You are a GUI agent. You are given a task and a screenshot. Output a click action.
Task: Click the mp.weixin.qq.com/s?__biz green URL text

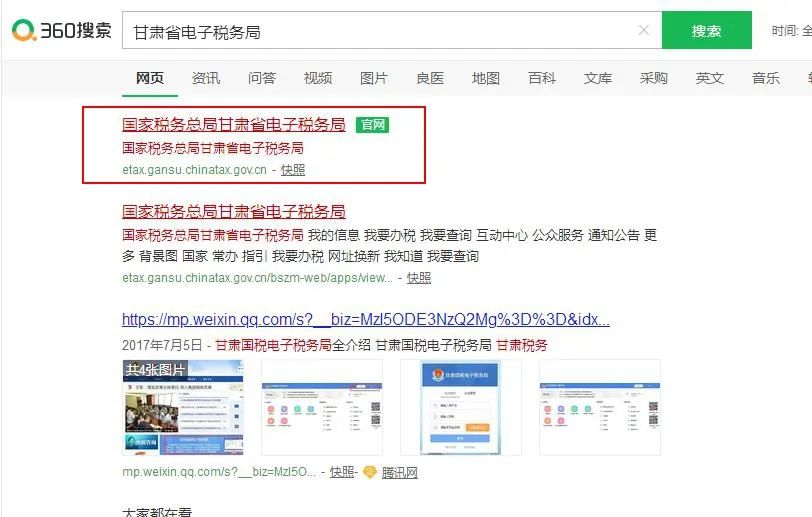[219, 472]
